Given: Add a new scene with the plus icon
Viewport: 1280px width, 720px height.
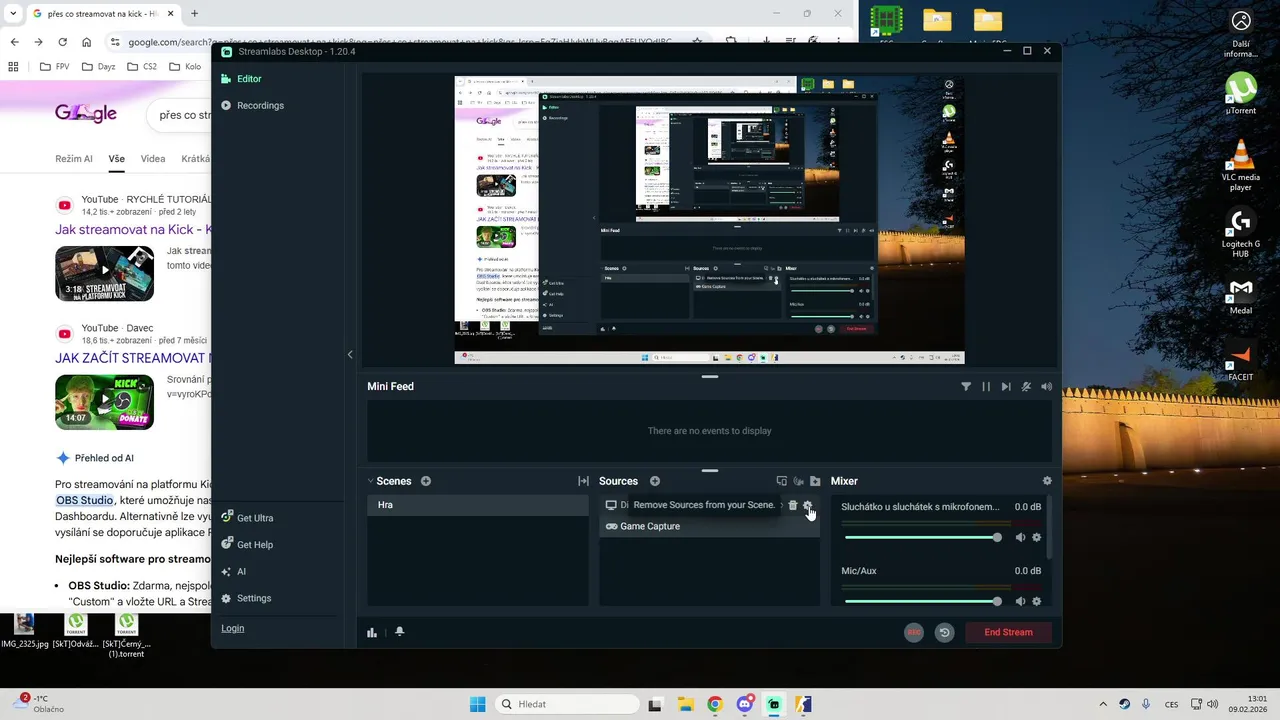Looking at the screenshot, I should (x=426, y=481).
